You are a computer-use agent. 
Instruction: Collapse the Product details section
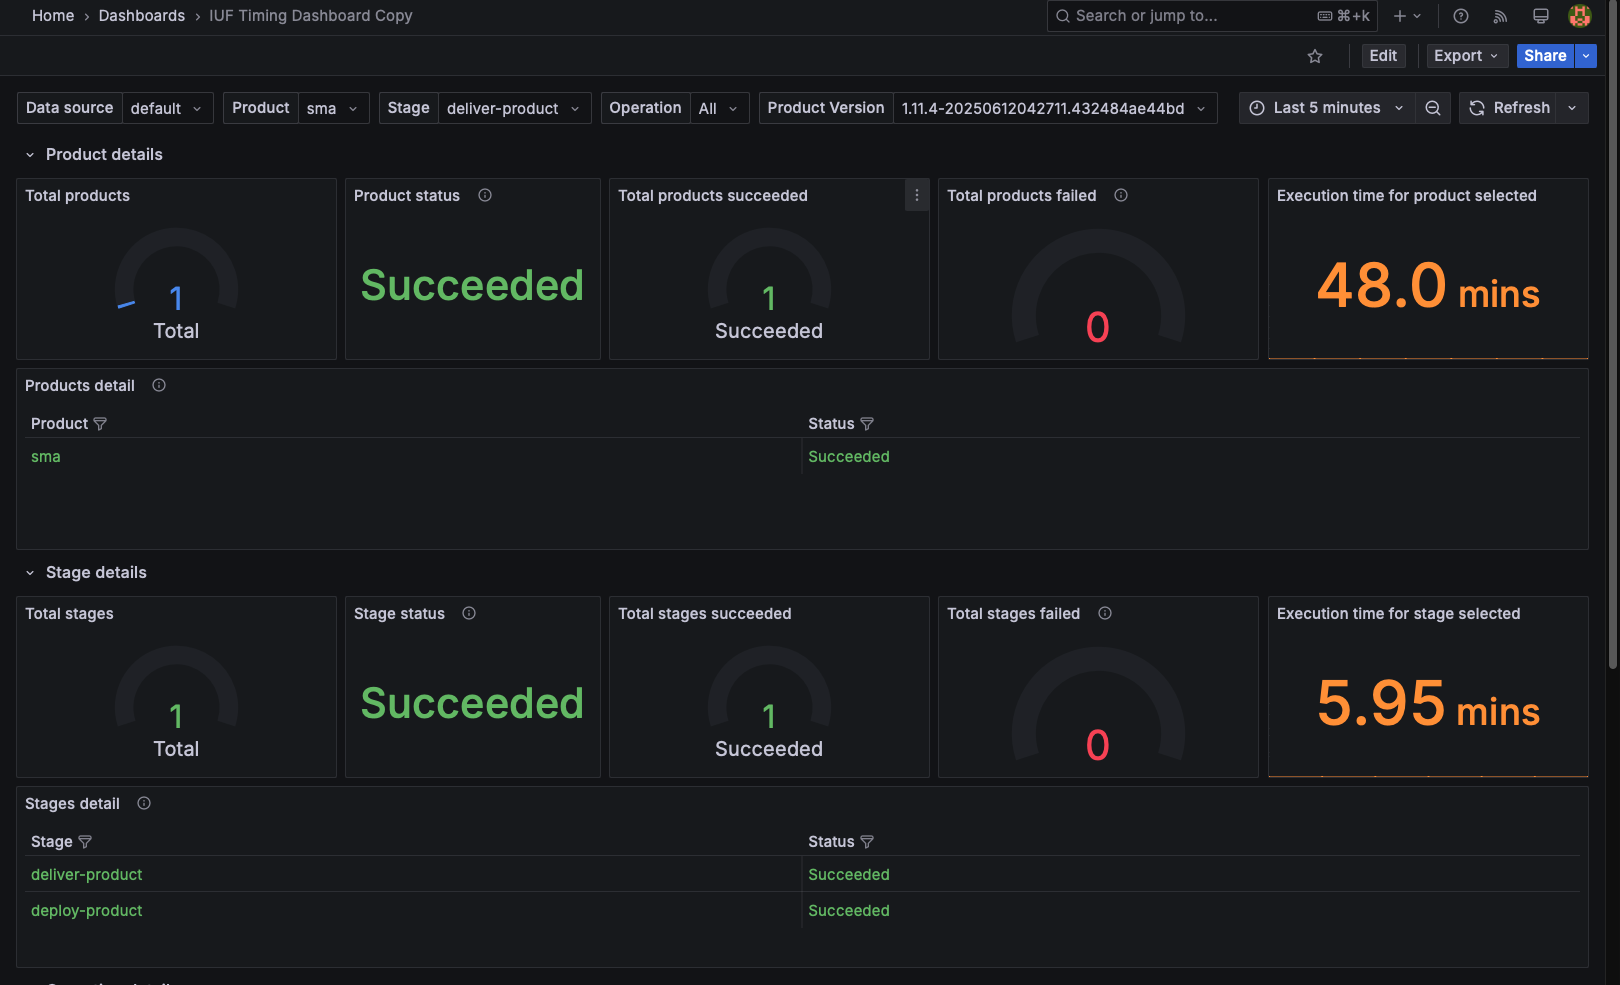coord(28,154)
